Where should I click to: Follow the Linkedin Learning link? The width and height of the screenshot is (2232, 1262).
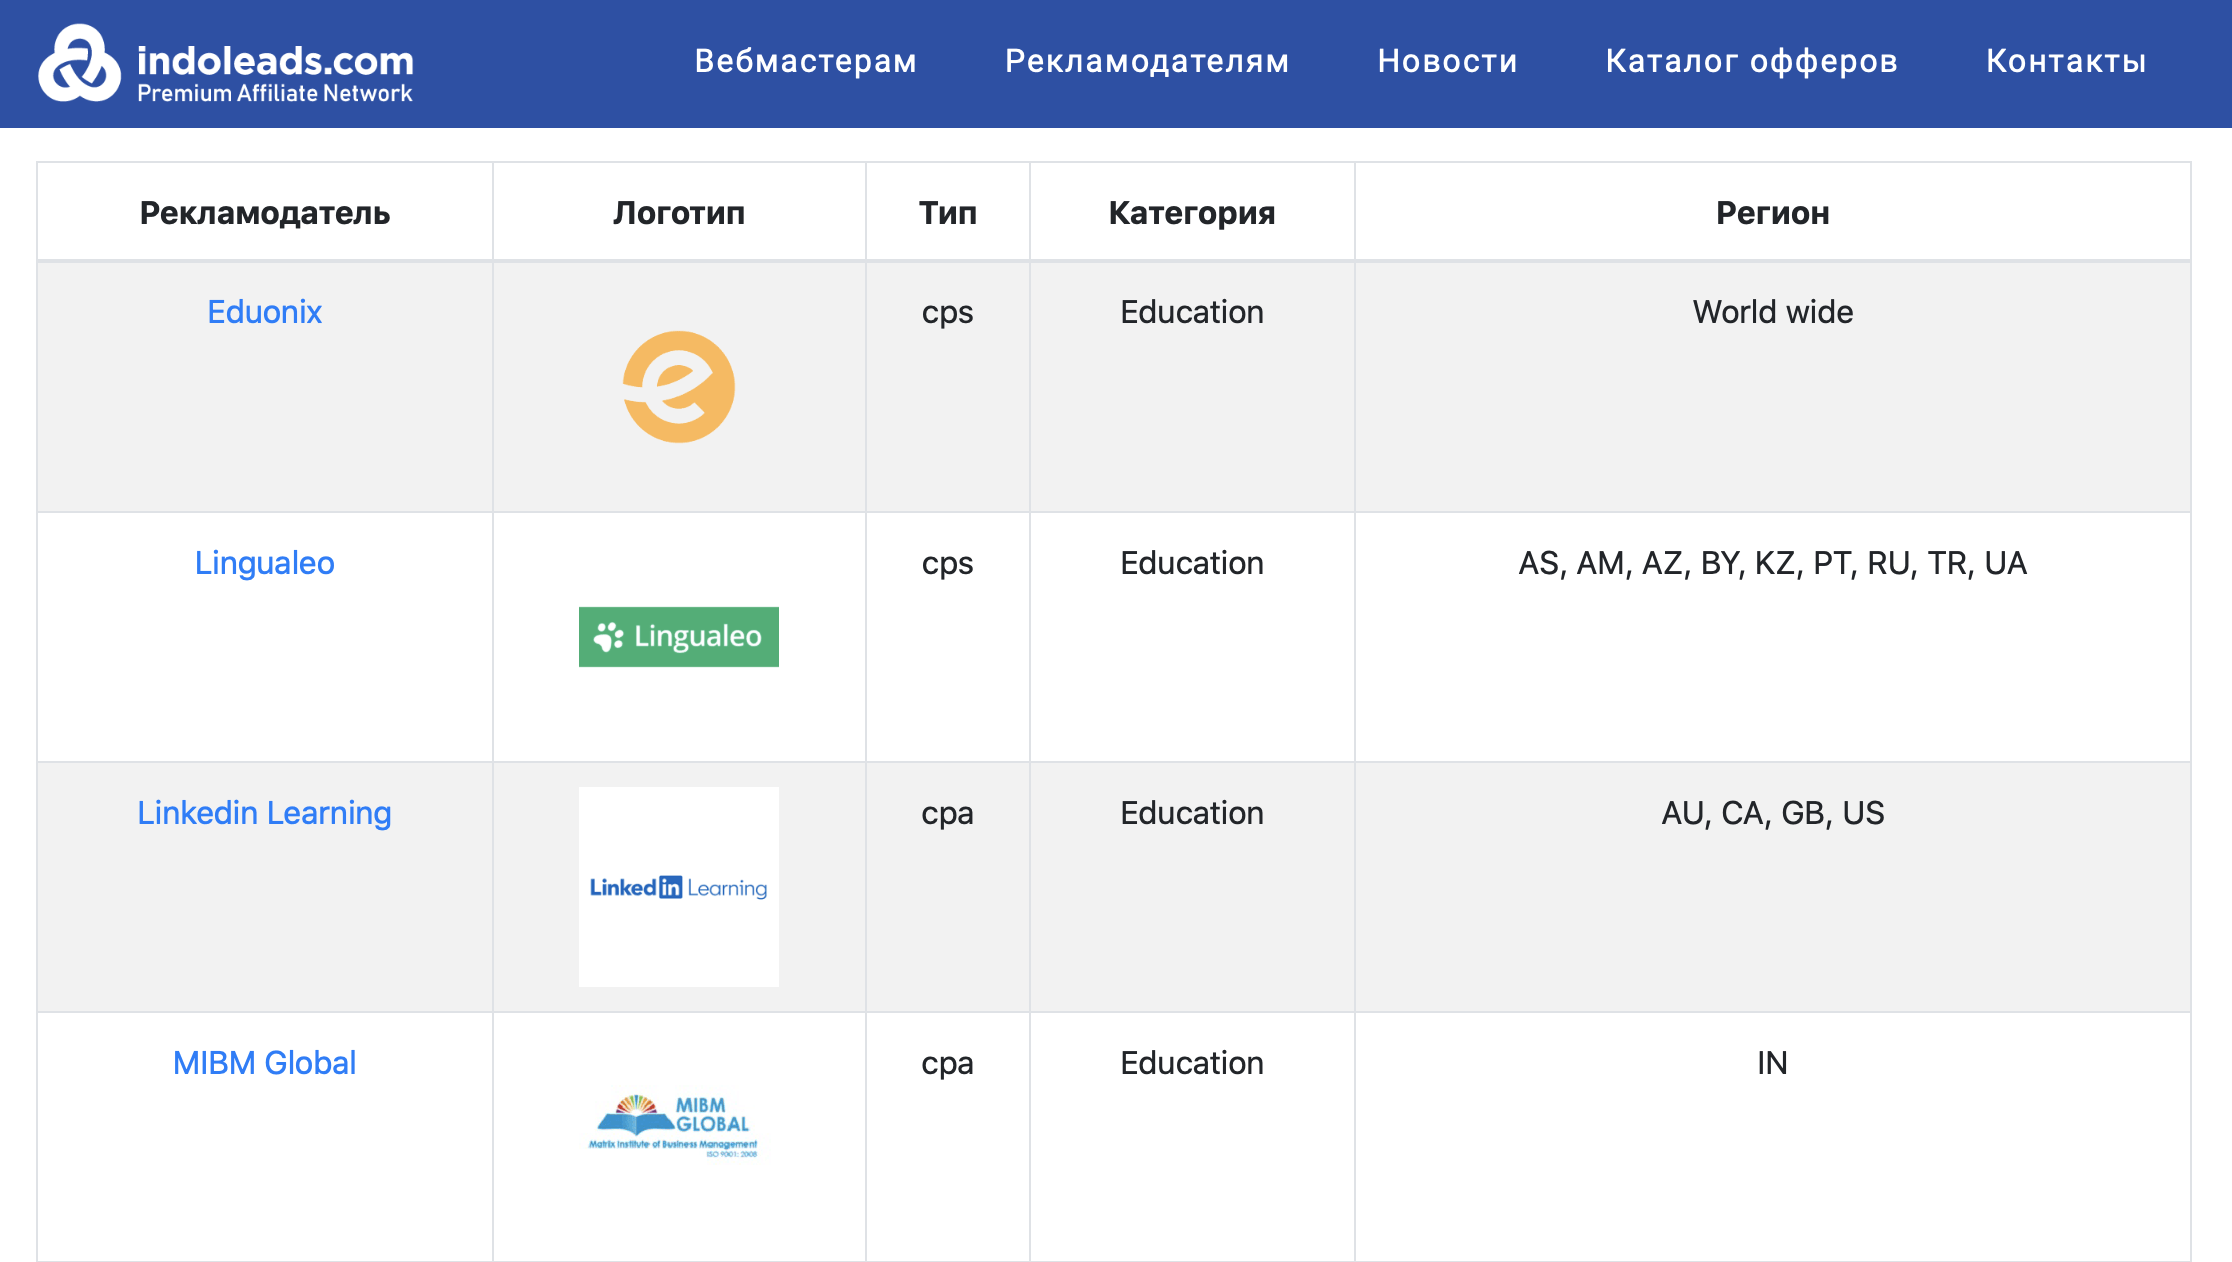click(265, 813)
